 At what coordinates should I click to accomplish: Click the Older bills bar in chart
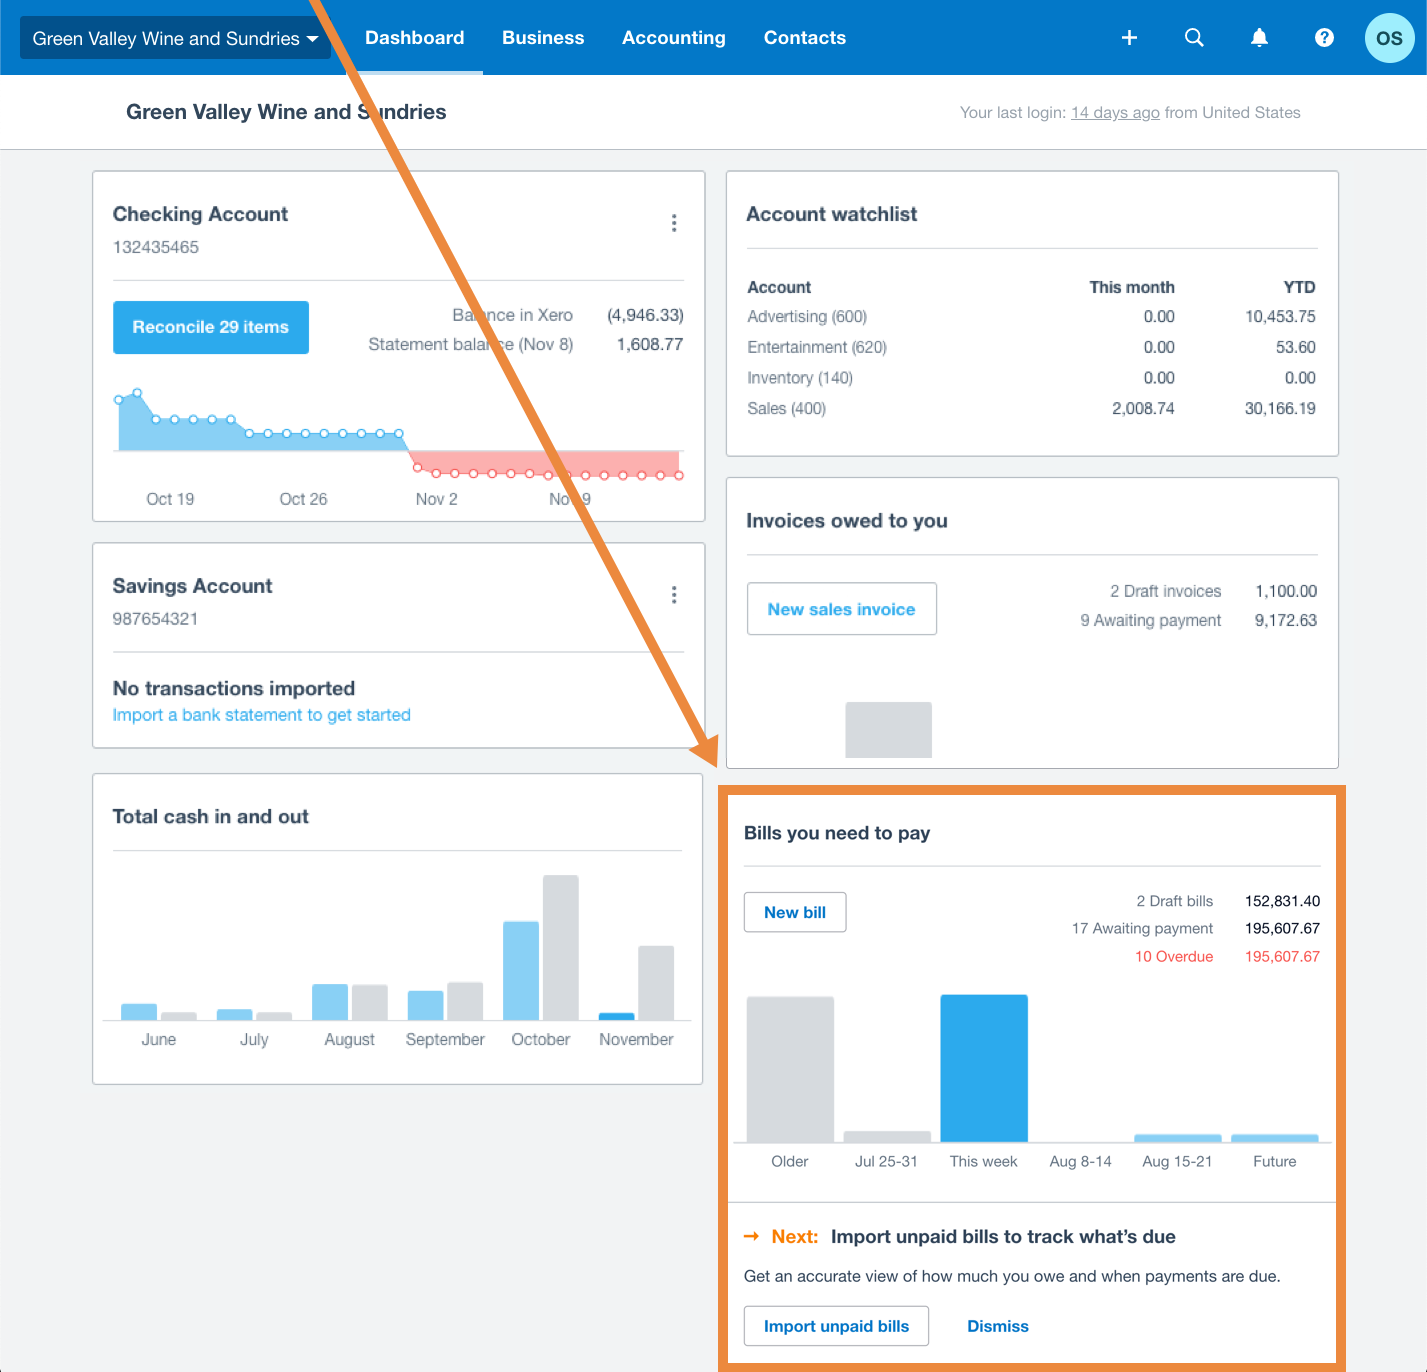(x=790, y=1069)
